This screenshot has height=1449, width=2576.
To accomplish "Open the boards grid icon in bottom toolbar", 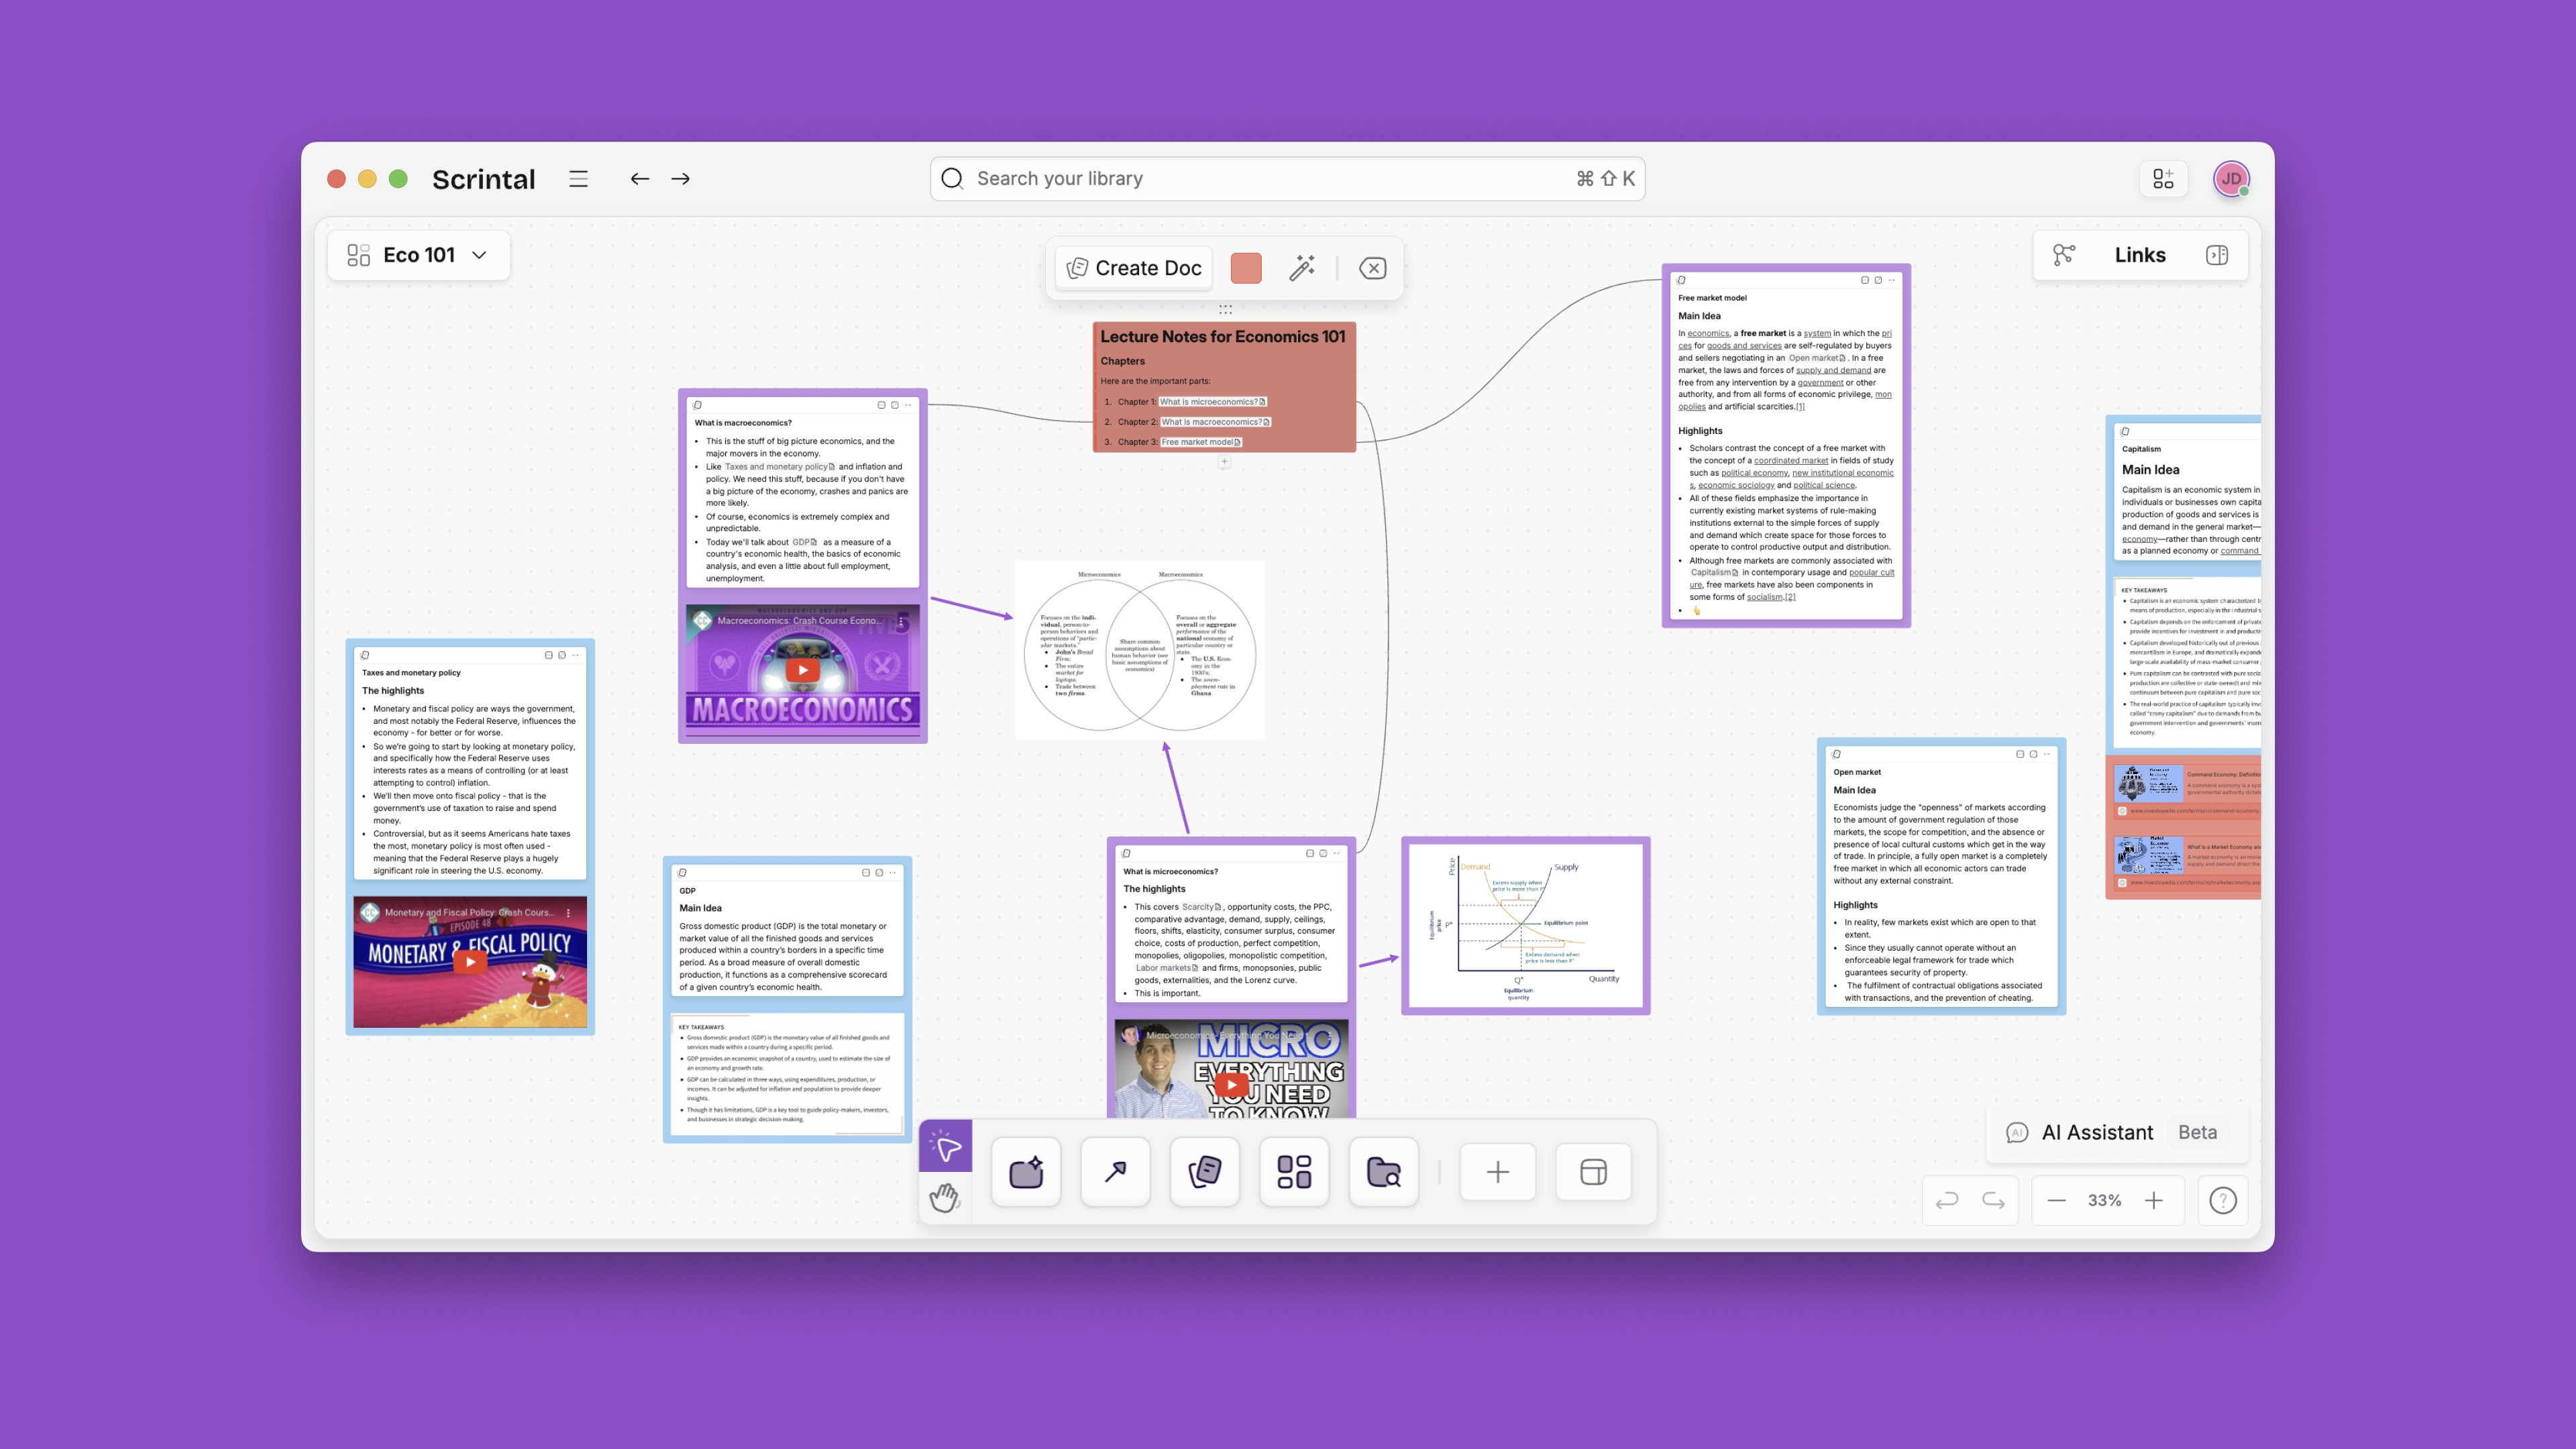I will tap(1294, 1172).
